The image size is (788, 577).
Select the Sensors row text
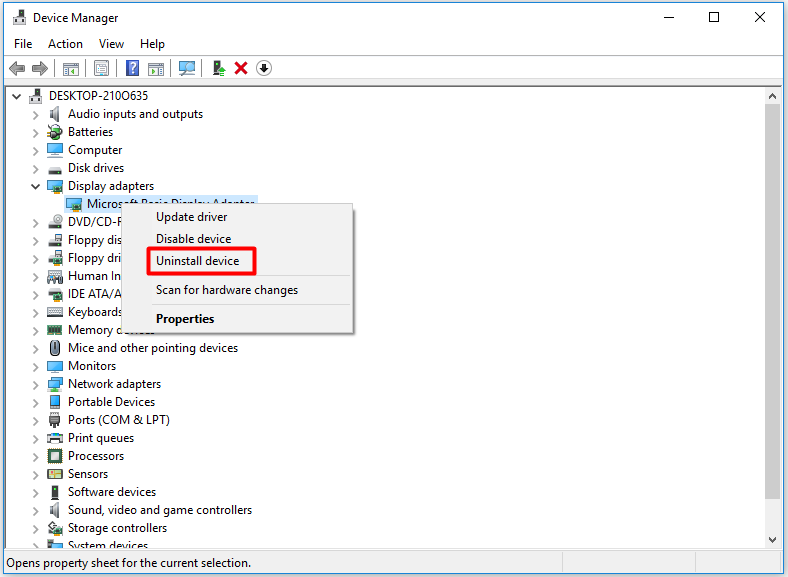pyautogui.click(x=88, y=474)
